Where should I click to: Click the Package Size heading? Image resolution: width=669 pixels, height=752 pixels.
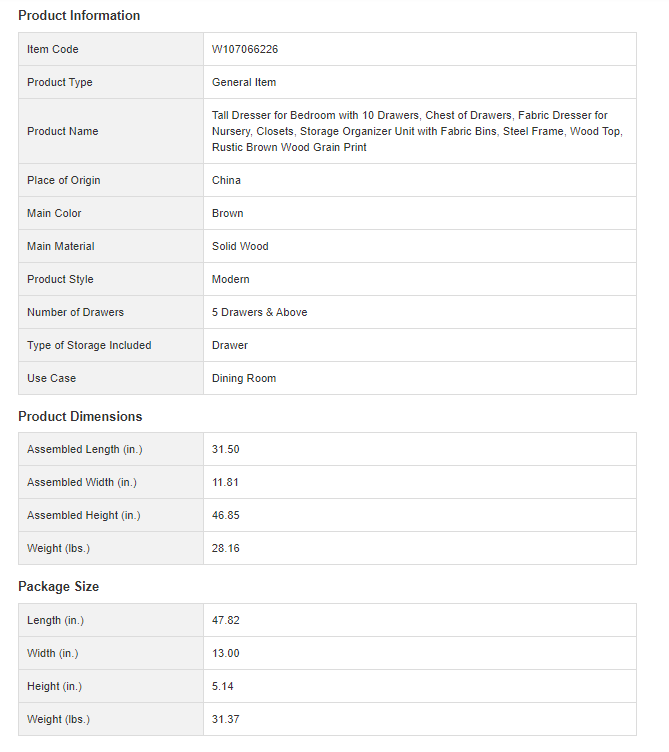coord(58,586)
